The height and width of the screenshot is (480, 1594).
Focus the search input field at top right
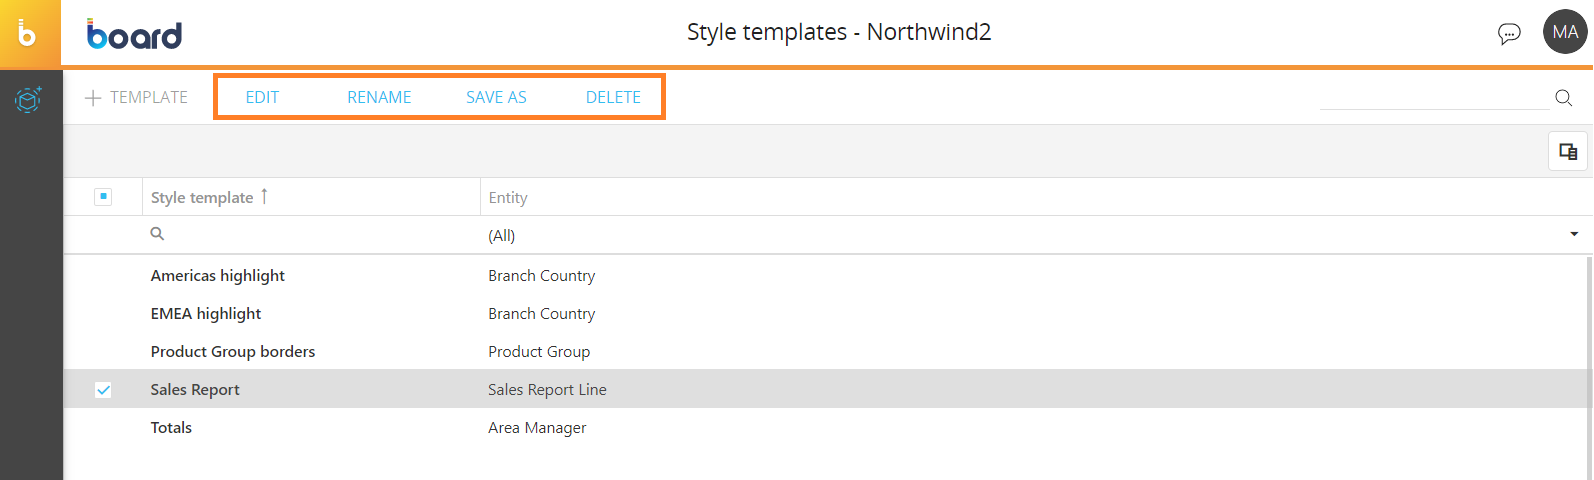(x=1433, y=97)
